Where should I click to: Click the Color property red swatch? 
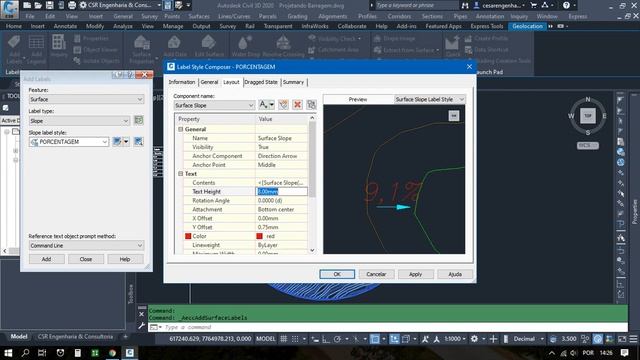click(188, 236)
